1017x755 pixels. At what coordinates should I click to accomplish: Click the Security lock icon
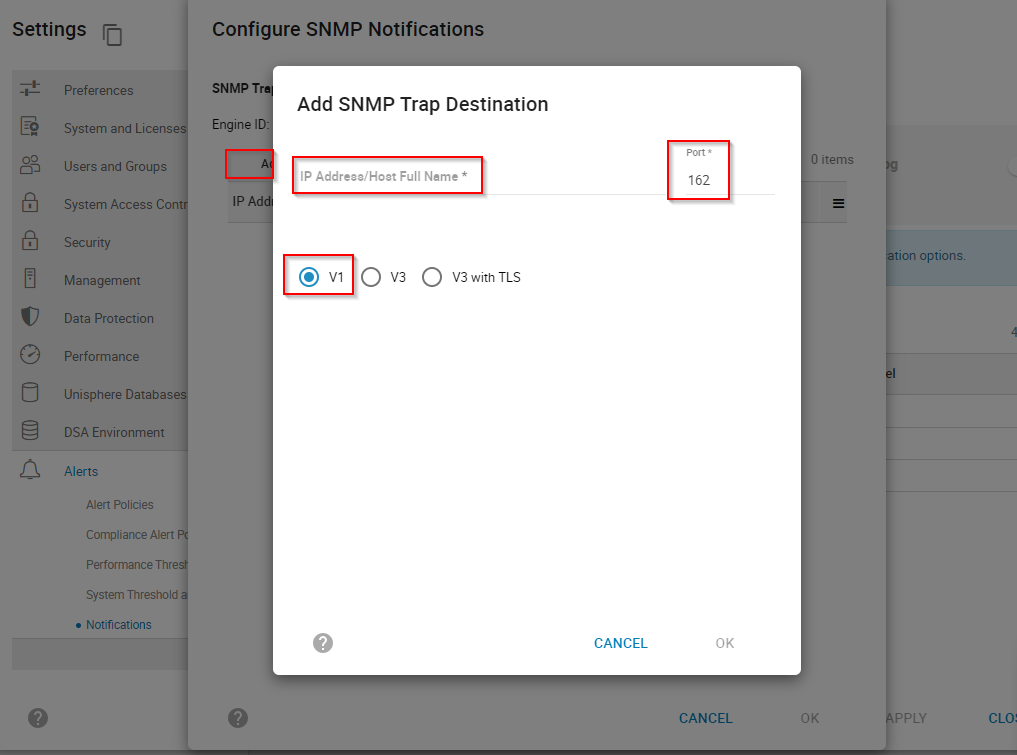coord(32,242)
